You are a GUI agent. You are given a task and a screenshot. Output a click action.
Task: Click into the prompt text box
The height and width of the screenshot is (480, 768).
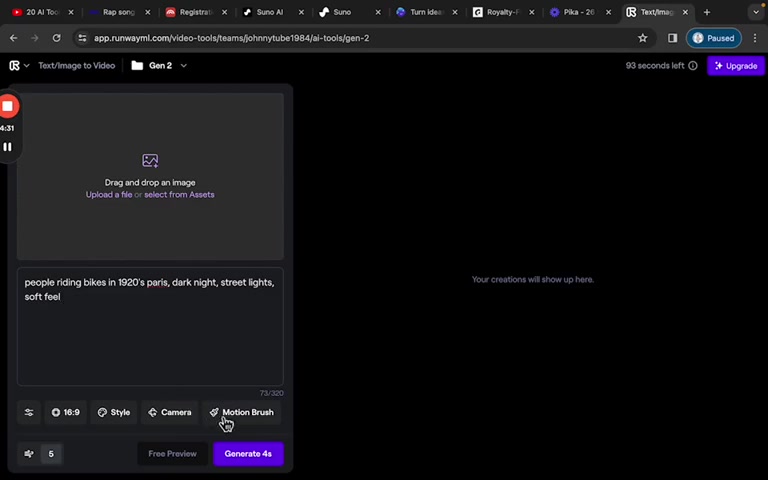[150, 327]
